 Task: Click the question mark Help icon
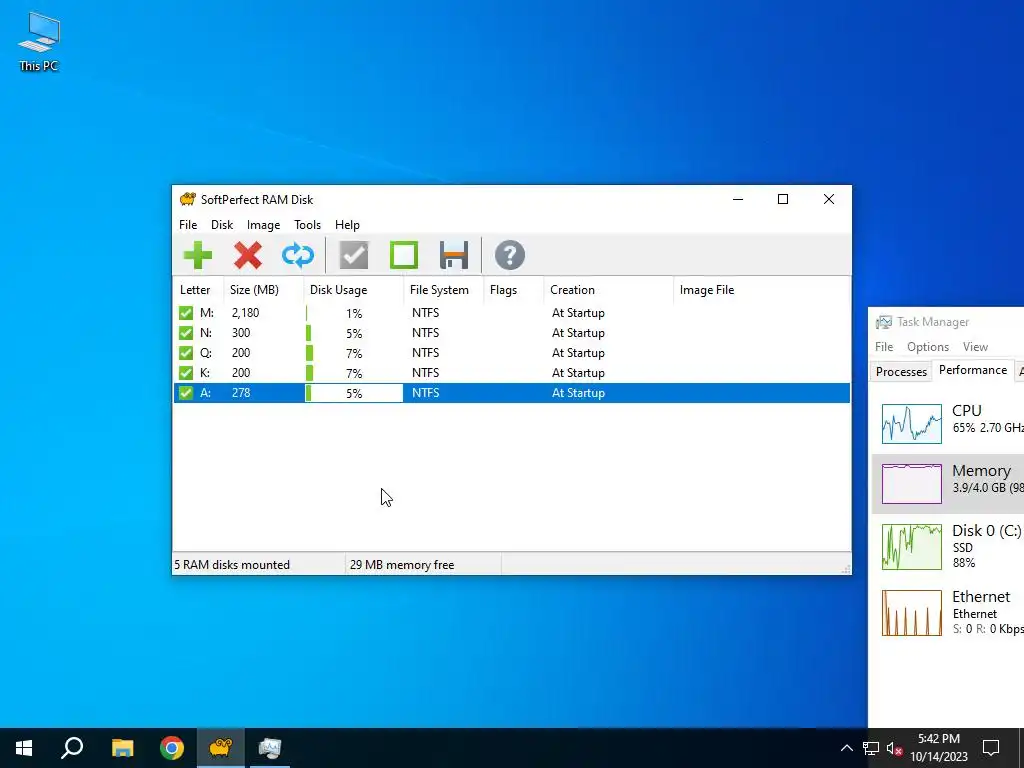point(510,255)
